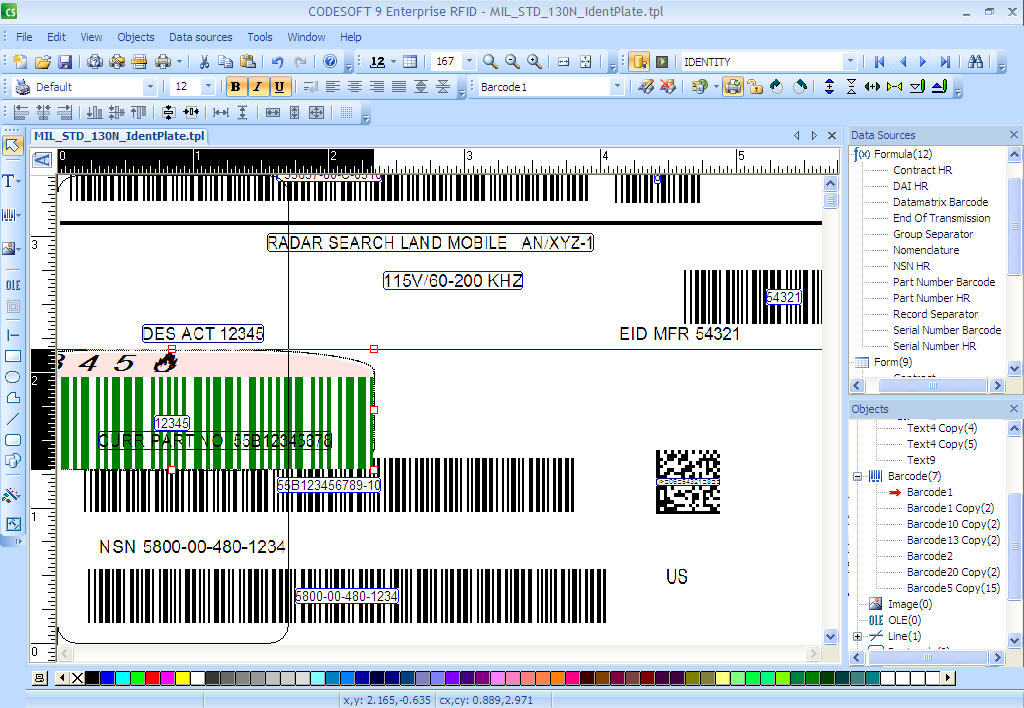Open the font size 12 dropdown
This screenshot has height=708, width=1024.
pyautogui.click(x=208, y=86)
